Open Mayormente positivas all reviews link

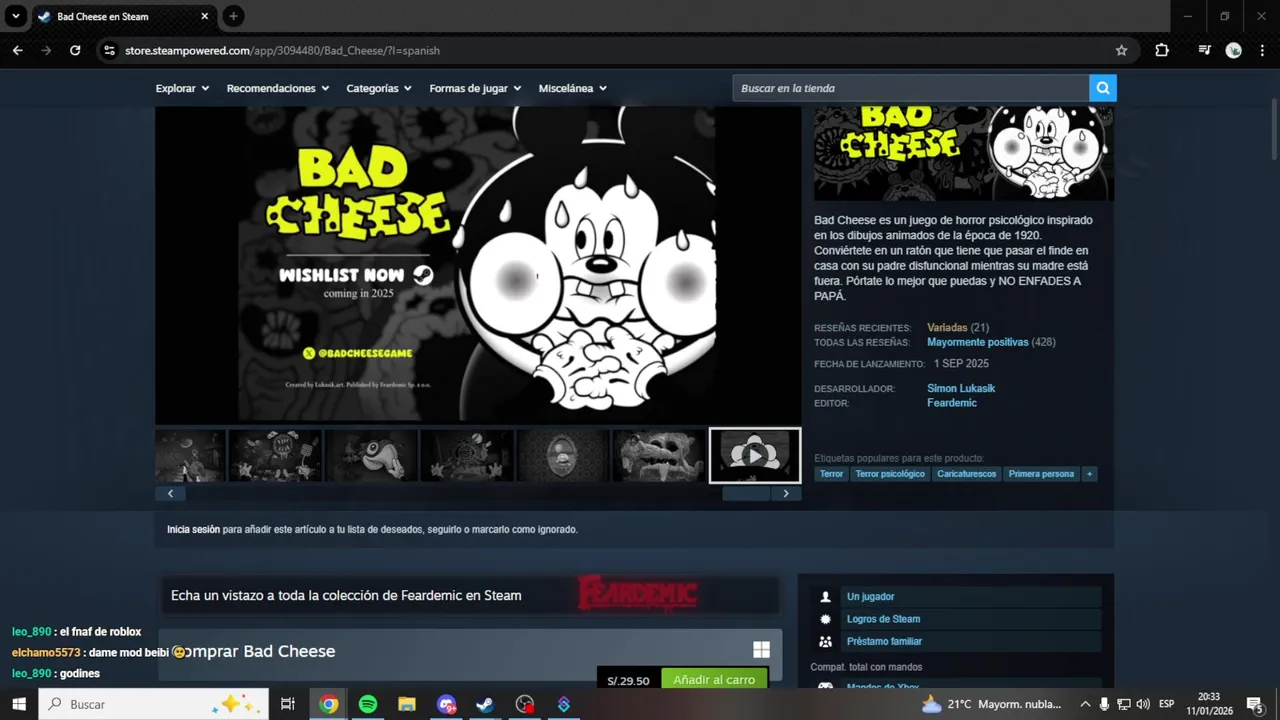point(977,342)
